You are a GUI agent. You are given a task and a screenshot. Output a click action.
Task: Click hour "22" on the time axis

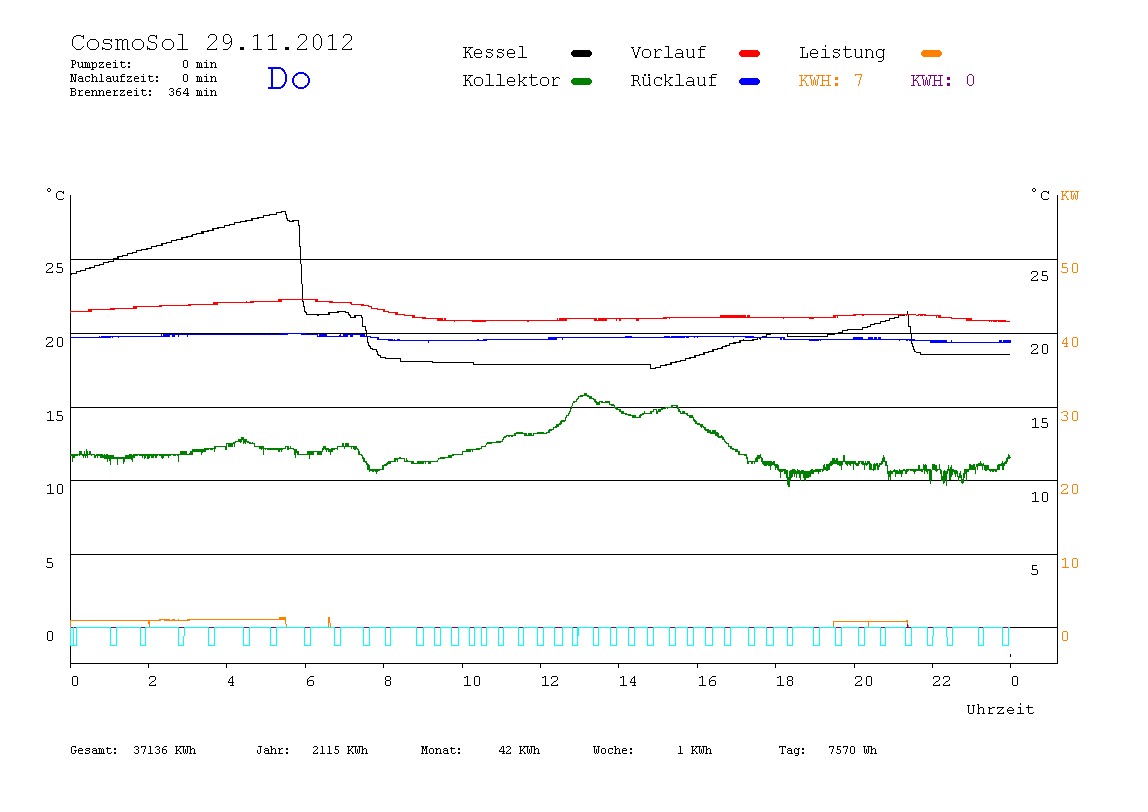point(942,681)
